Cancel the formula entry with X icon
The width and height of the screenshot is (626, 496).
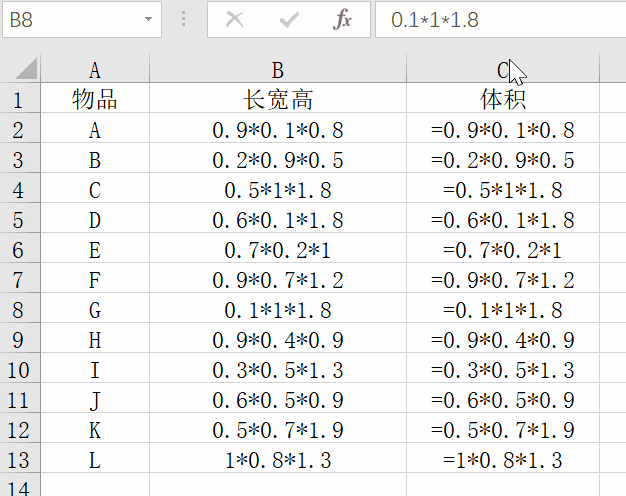pos(234,19)
